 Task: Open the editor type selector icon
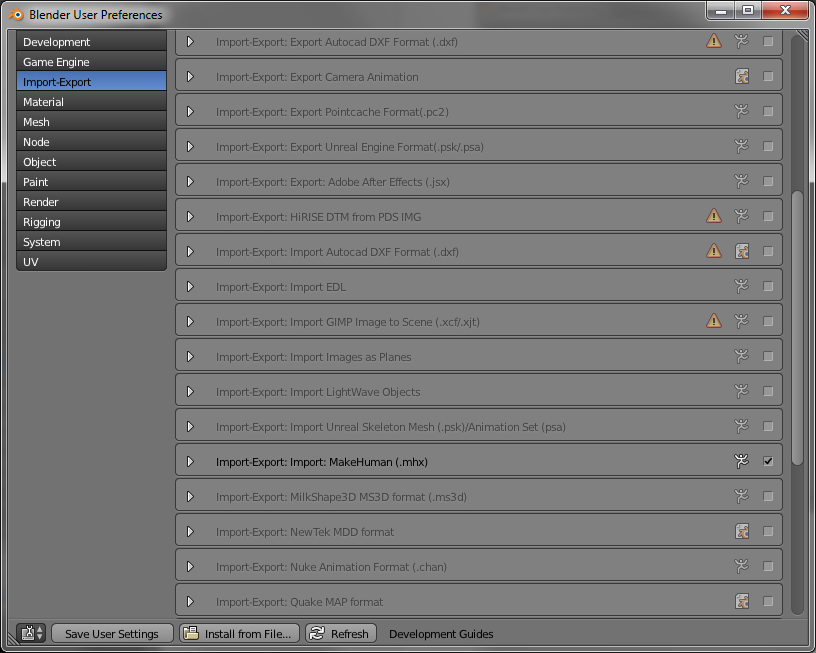(32, 633)
